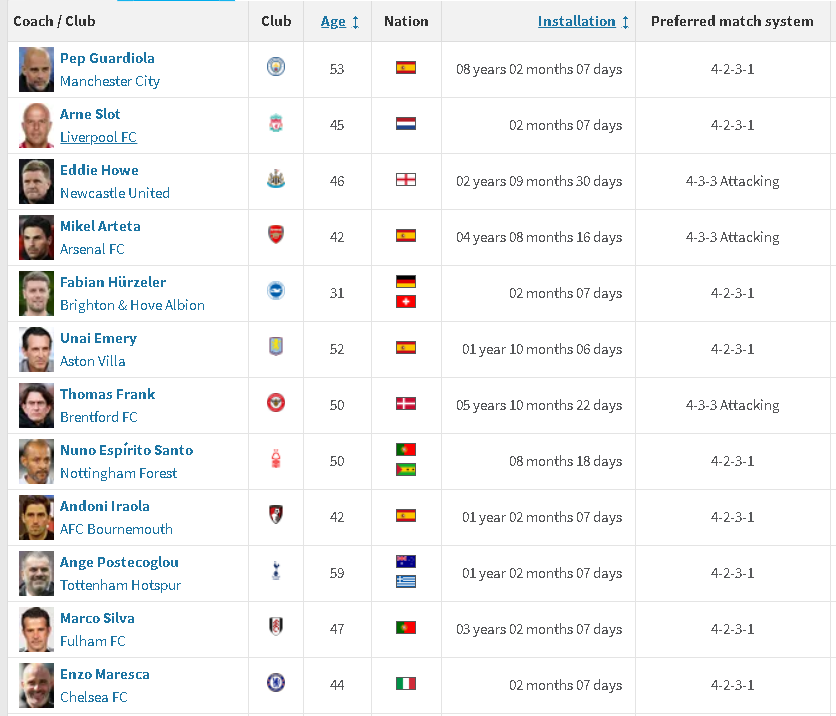Click Ange Postecoglou's portrait thumbnail
The width and height of the screenshot is (836, 716).
pos(36,573)
